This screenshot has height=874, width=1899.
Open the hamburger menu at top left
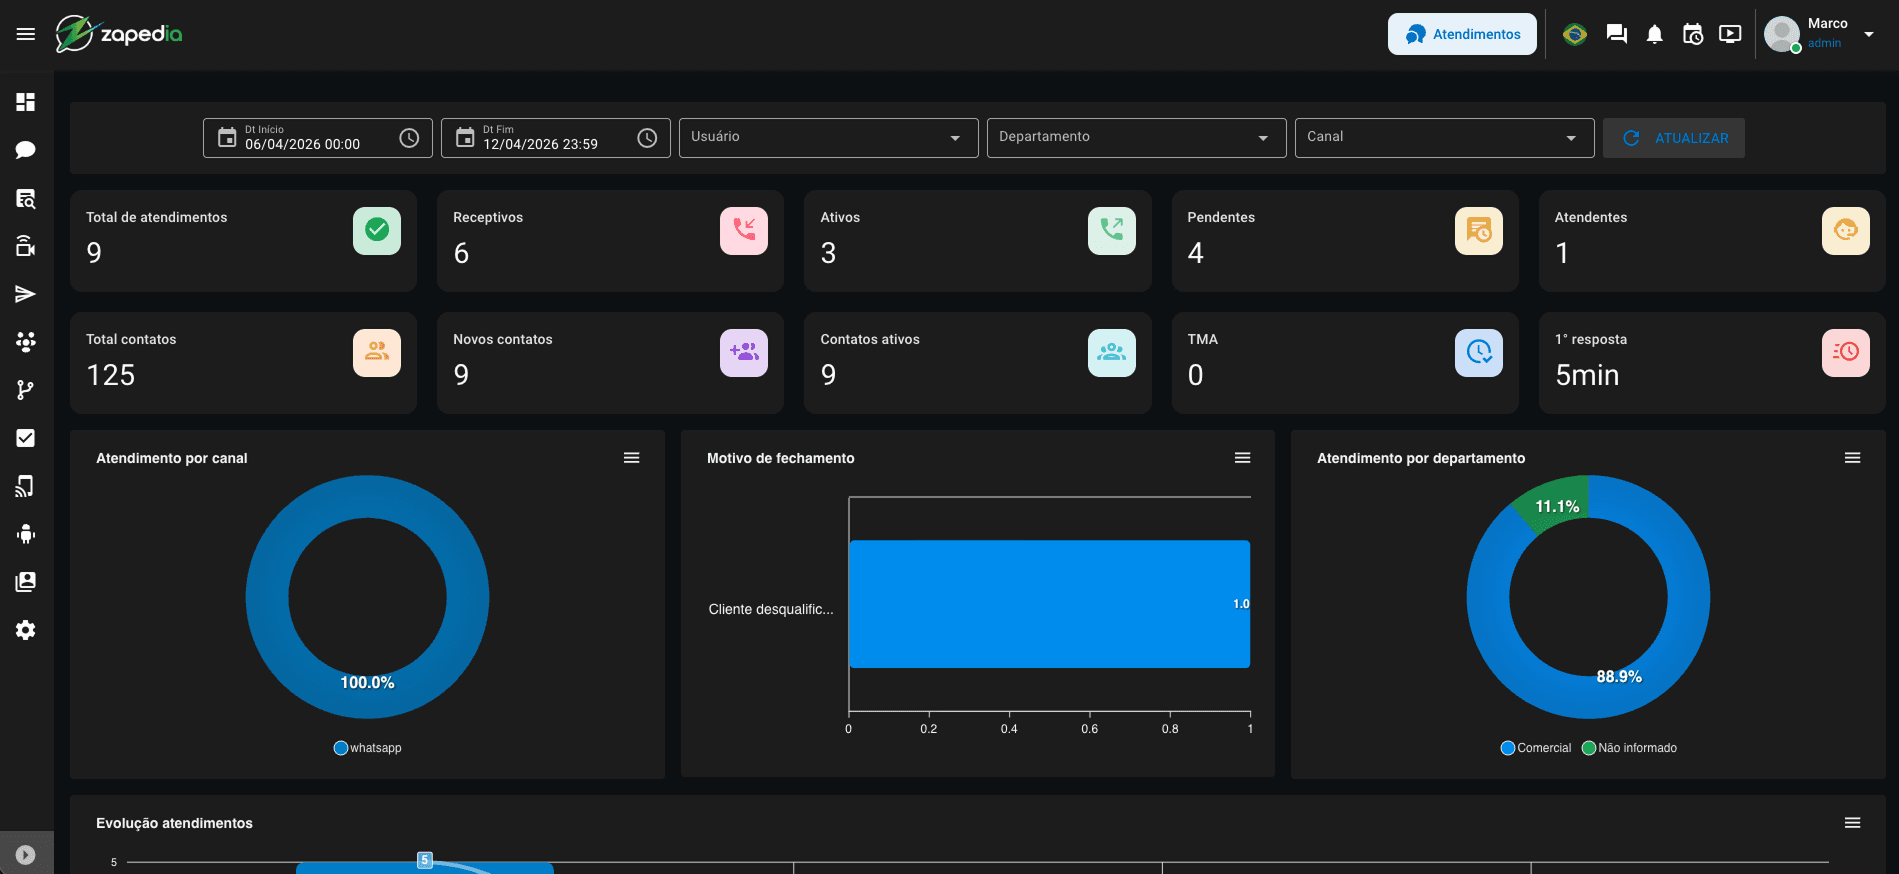point(26,34)
